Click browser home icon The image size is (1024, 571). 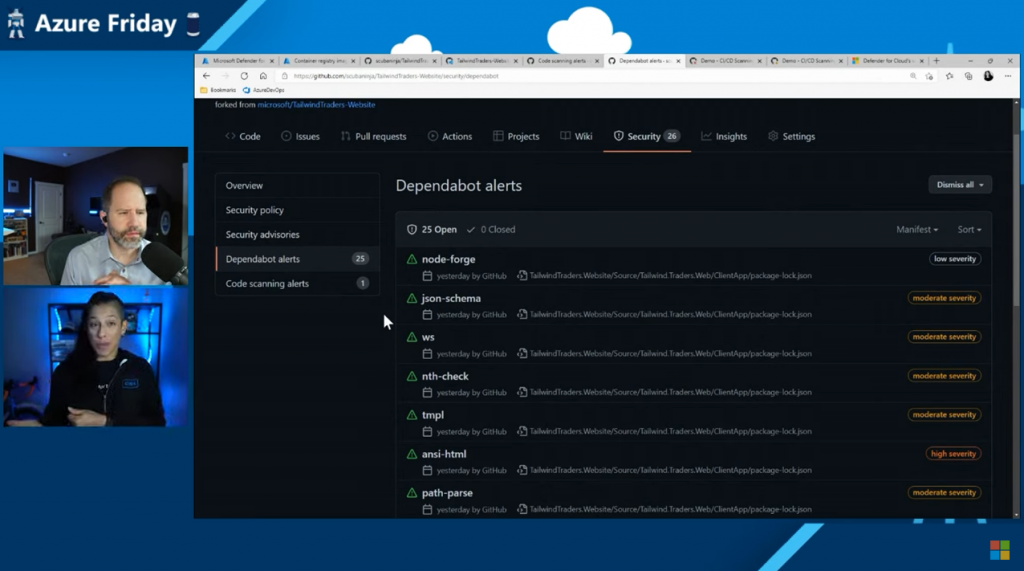pos(263,76)
